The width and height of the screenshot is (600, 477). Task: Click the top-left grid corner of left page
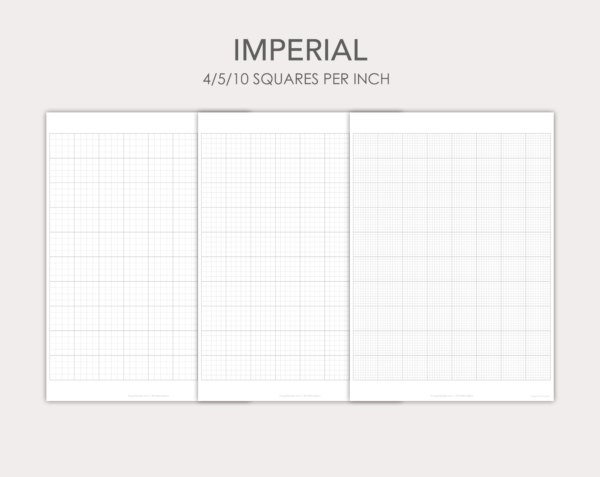pyautogui.click(x=50, y=133)
